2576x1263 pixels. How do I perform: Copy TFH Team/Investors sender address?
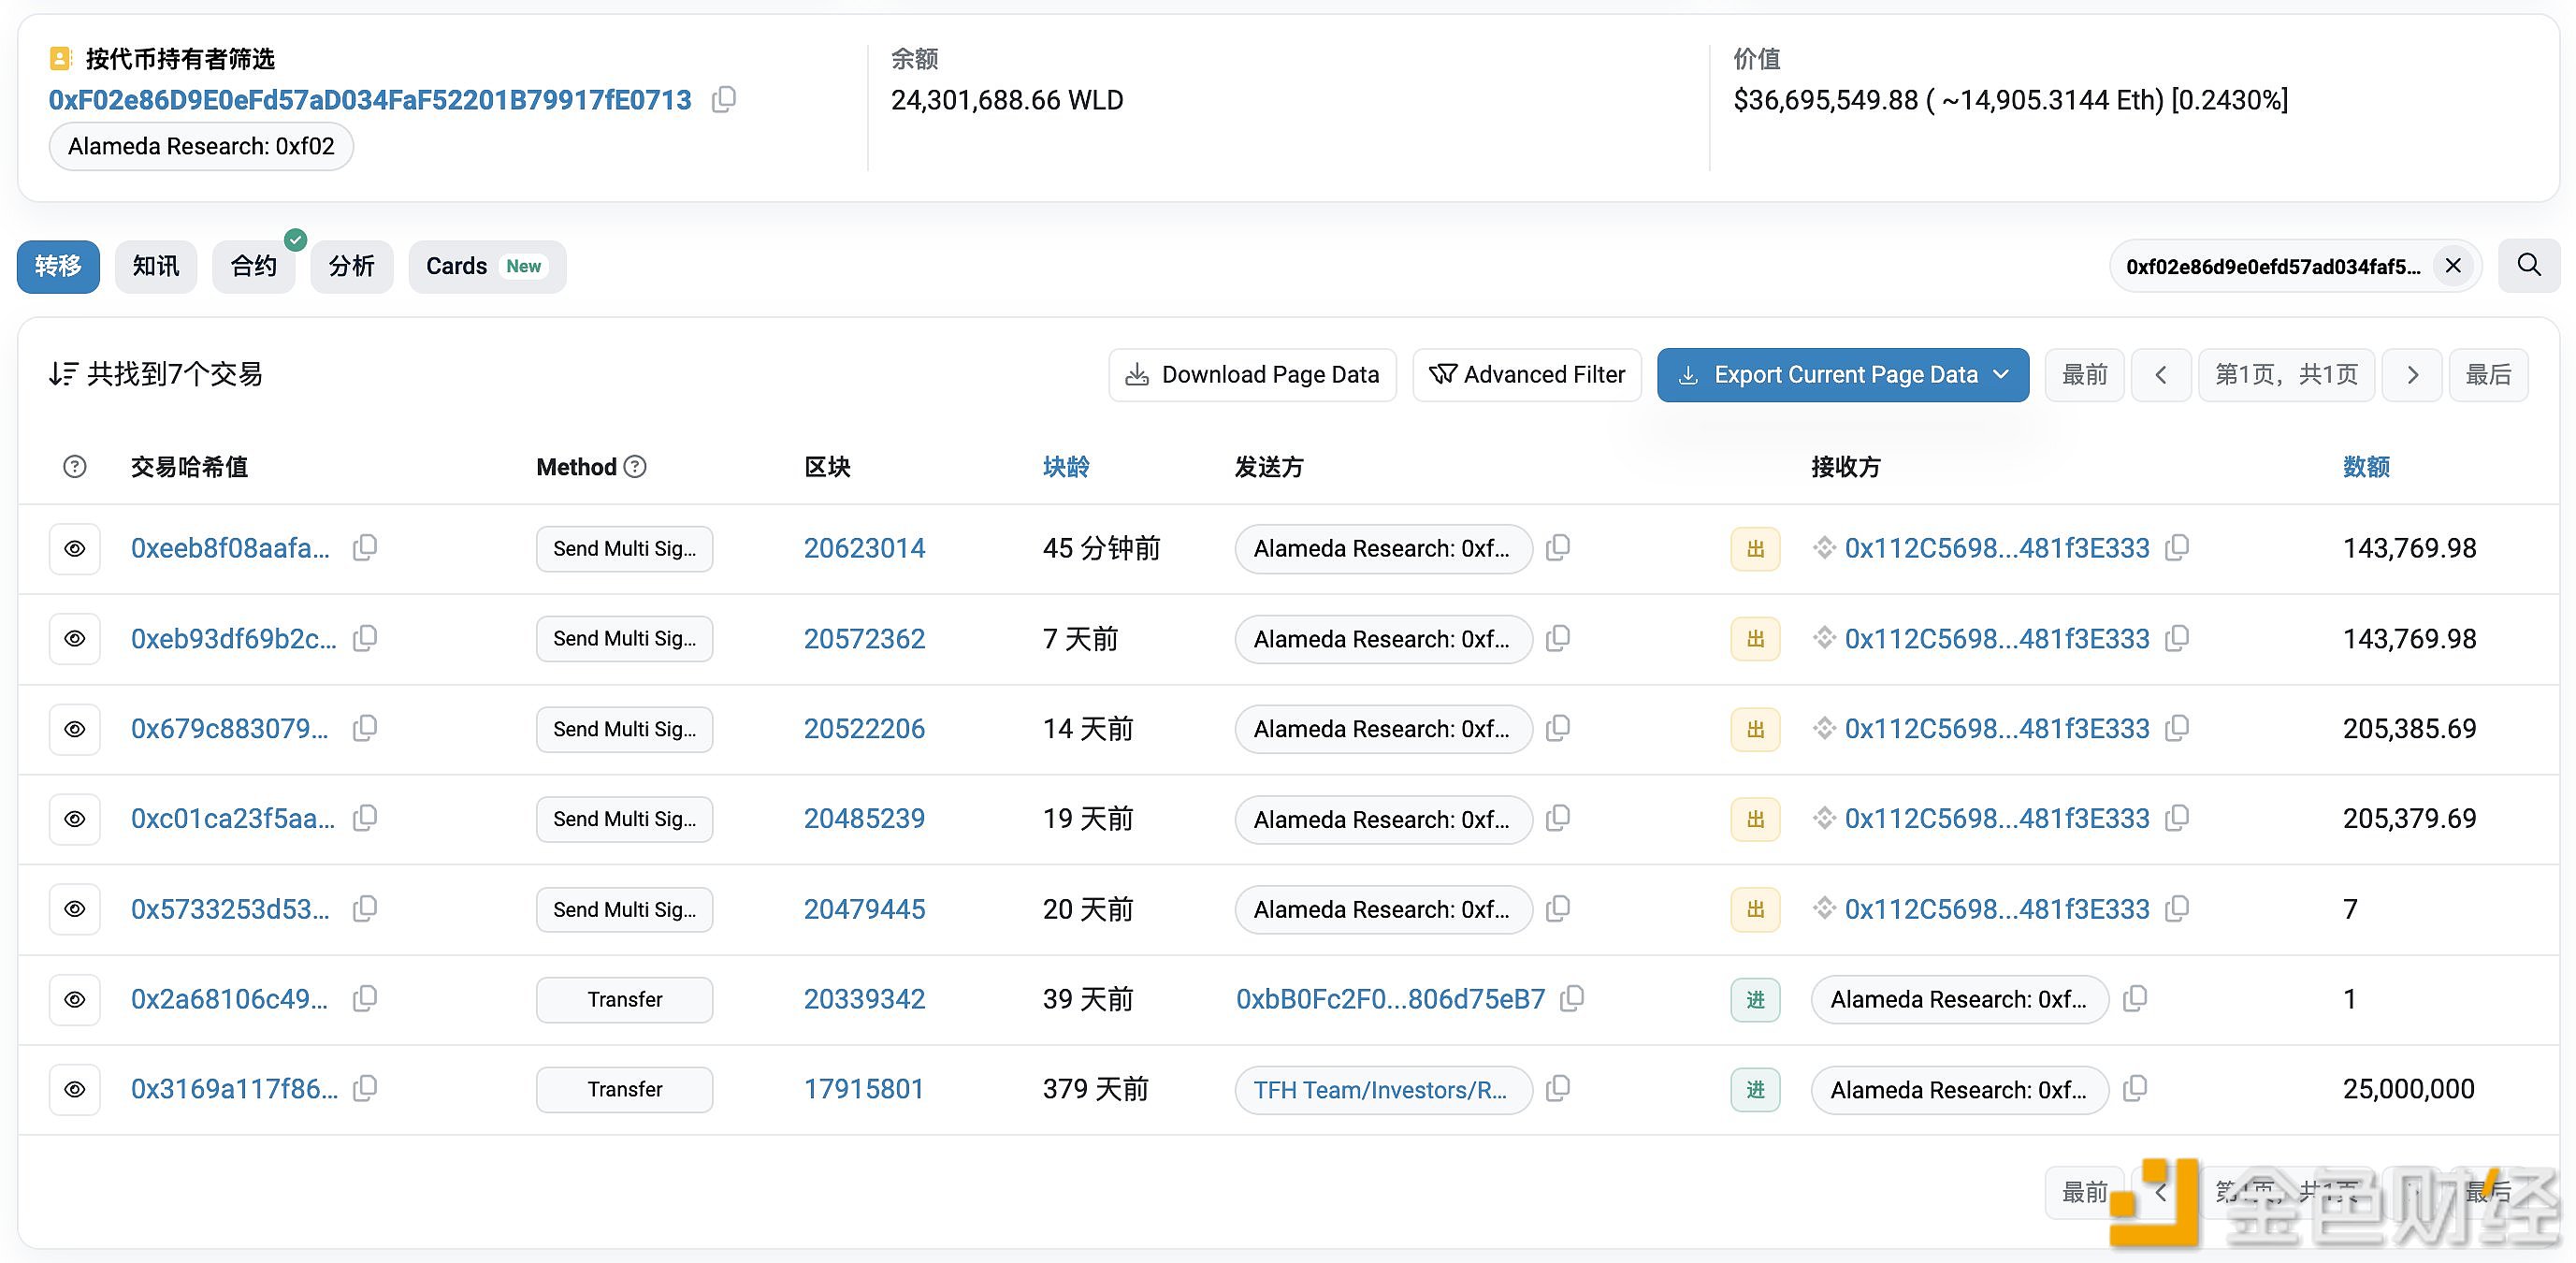click(x=1558, y=1088)
